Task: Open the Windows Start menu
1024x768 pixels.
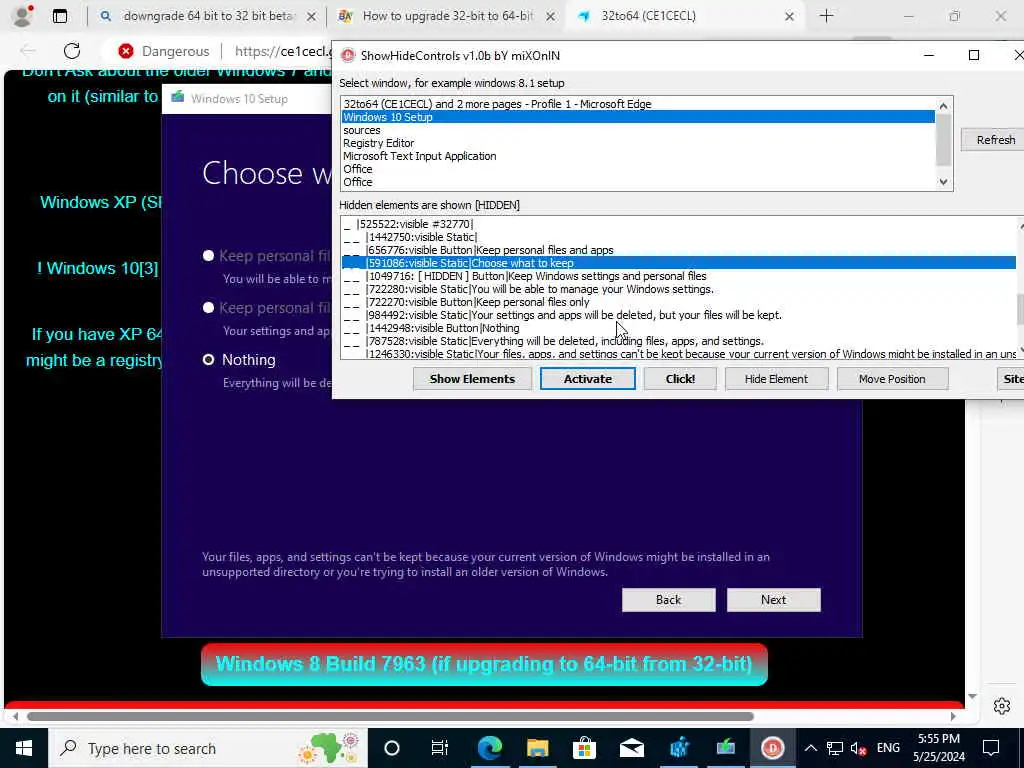Action: [x=24, y=748]
